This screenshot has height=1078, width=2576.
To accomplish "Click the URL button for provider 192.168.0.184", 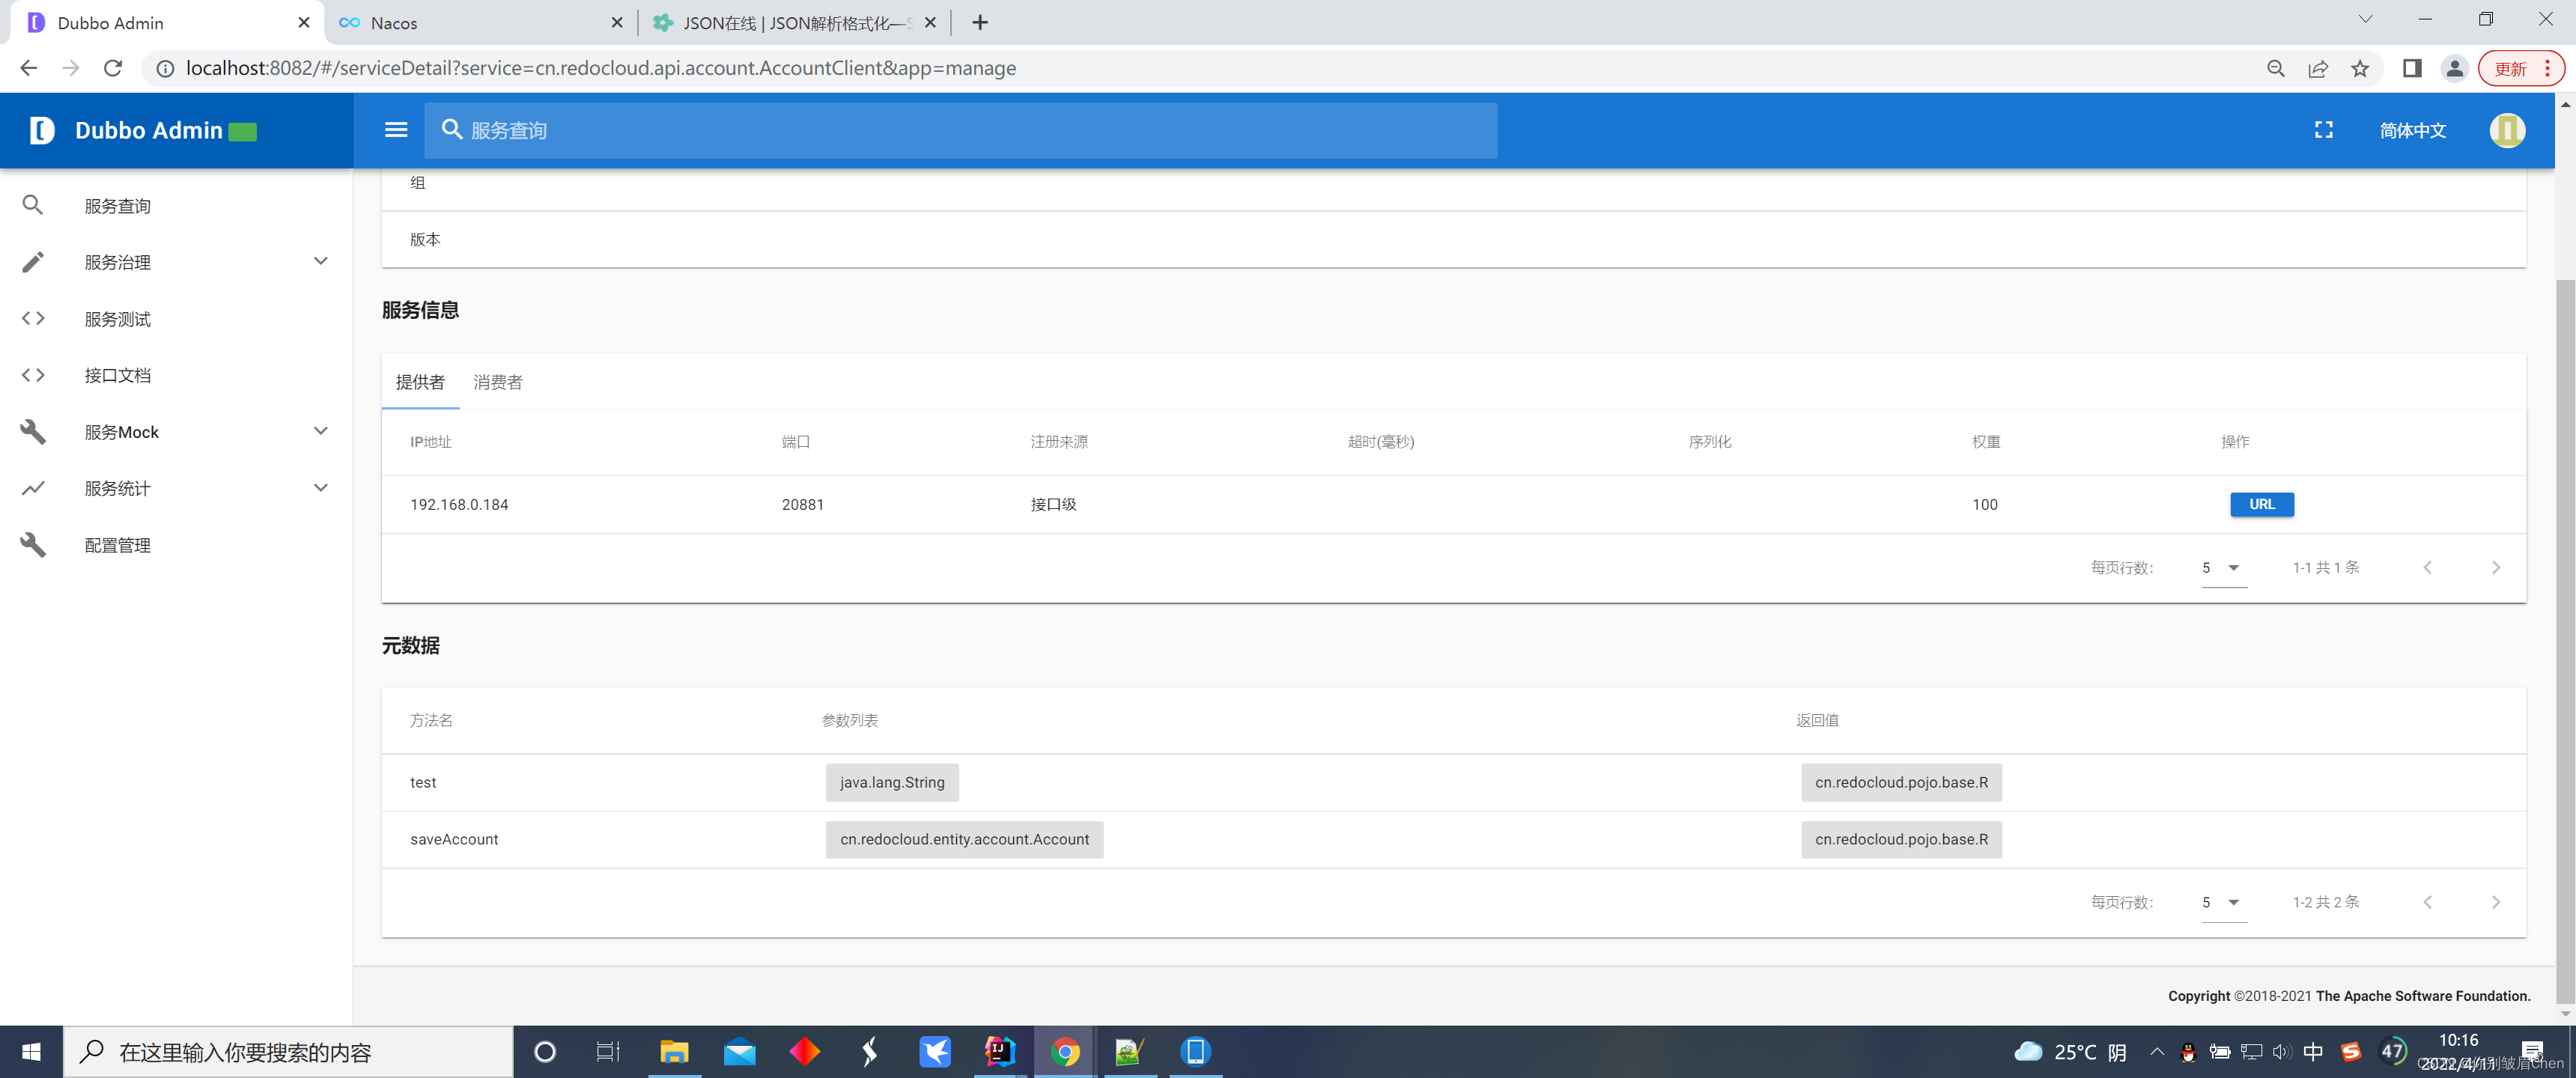I will tap(2261, 504).
